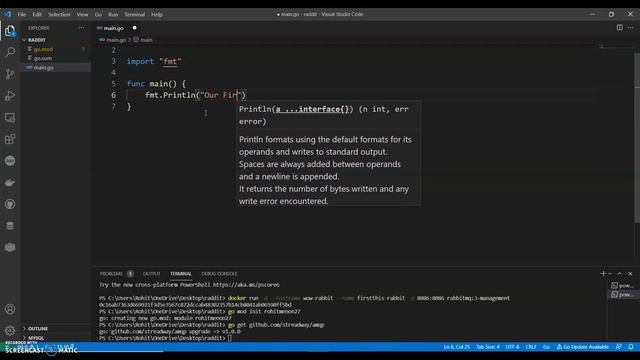
Task: Click the VS Code logo icon
Action: (8, 14)
